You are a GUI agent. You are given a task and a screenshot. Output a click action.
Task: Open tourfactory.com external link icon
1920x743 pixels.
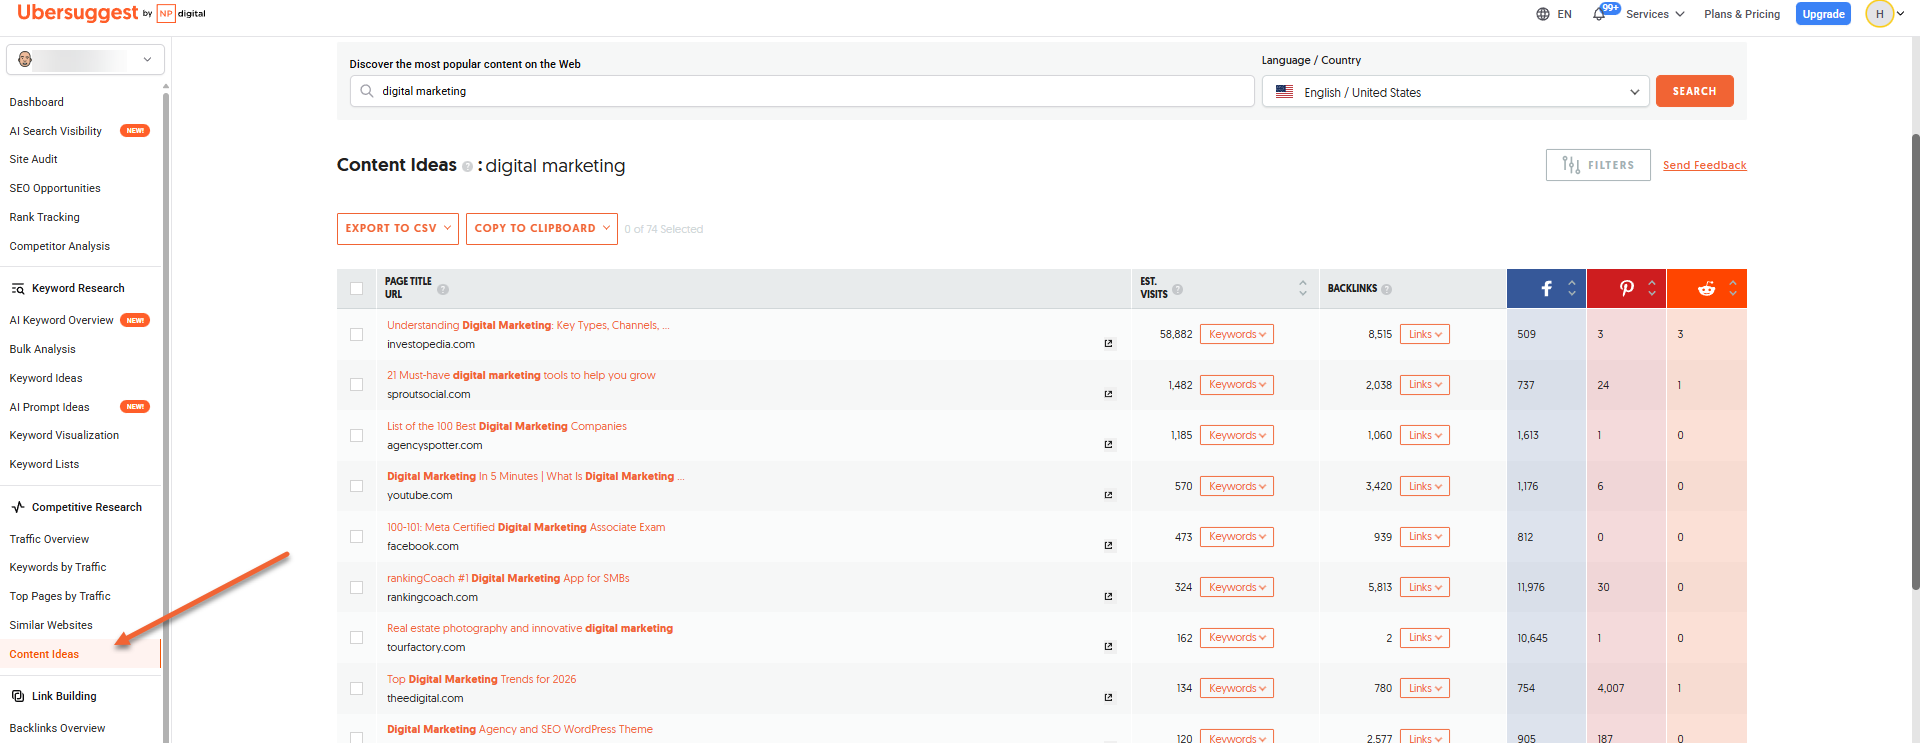click(1108, 646)
